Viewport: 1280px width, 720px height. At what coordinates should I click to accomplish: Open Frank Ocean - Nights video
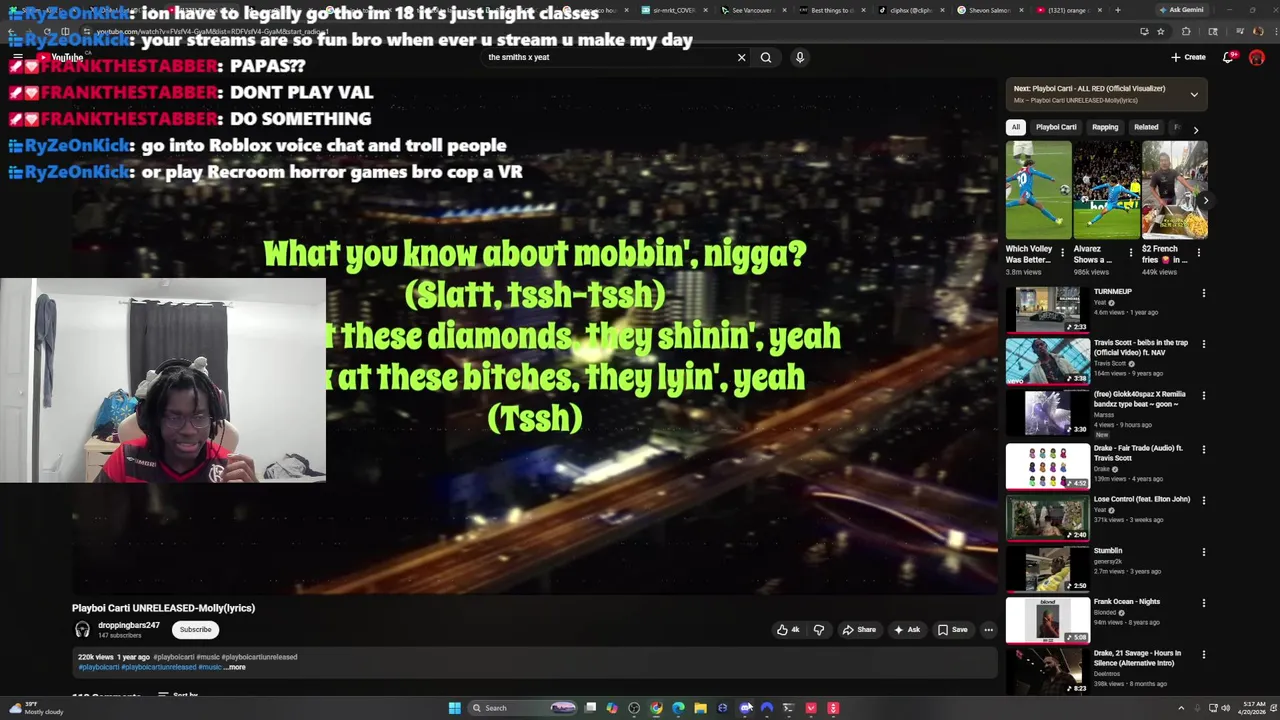(1048, 619)
